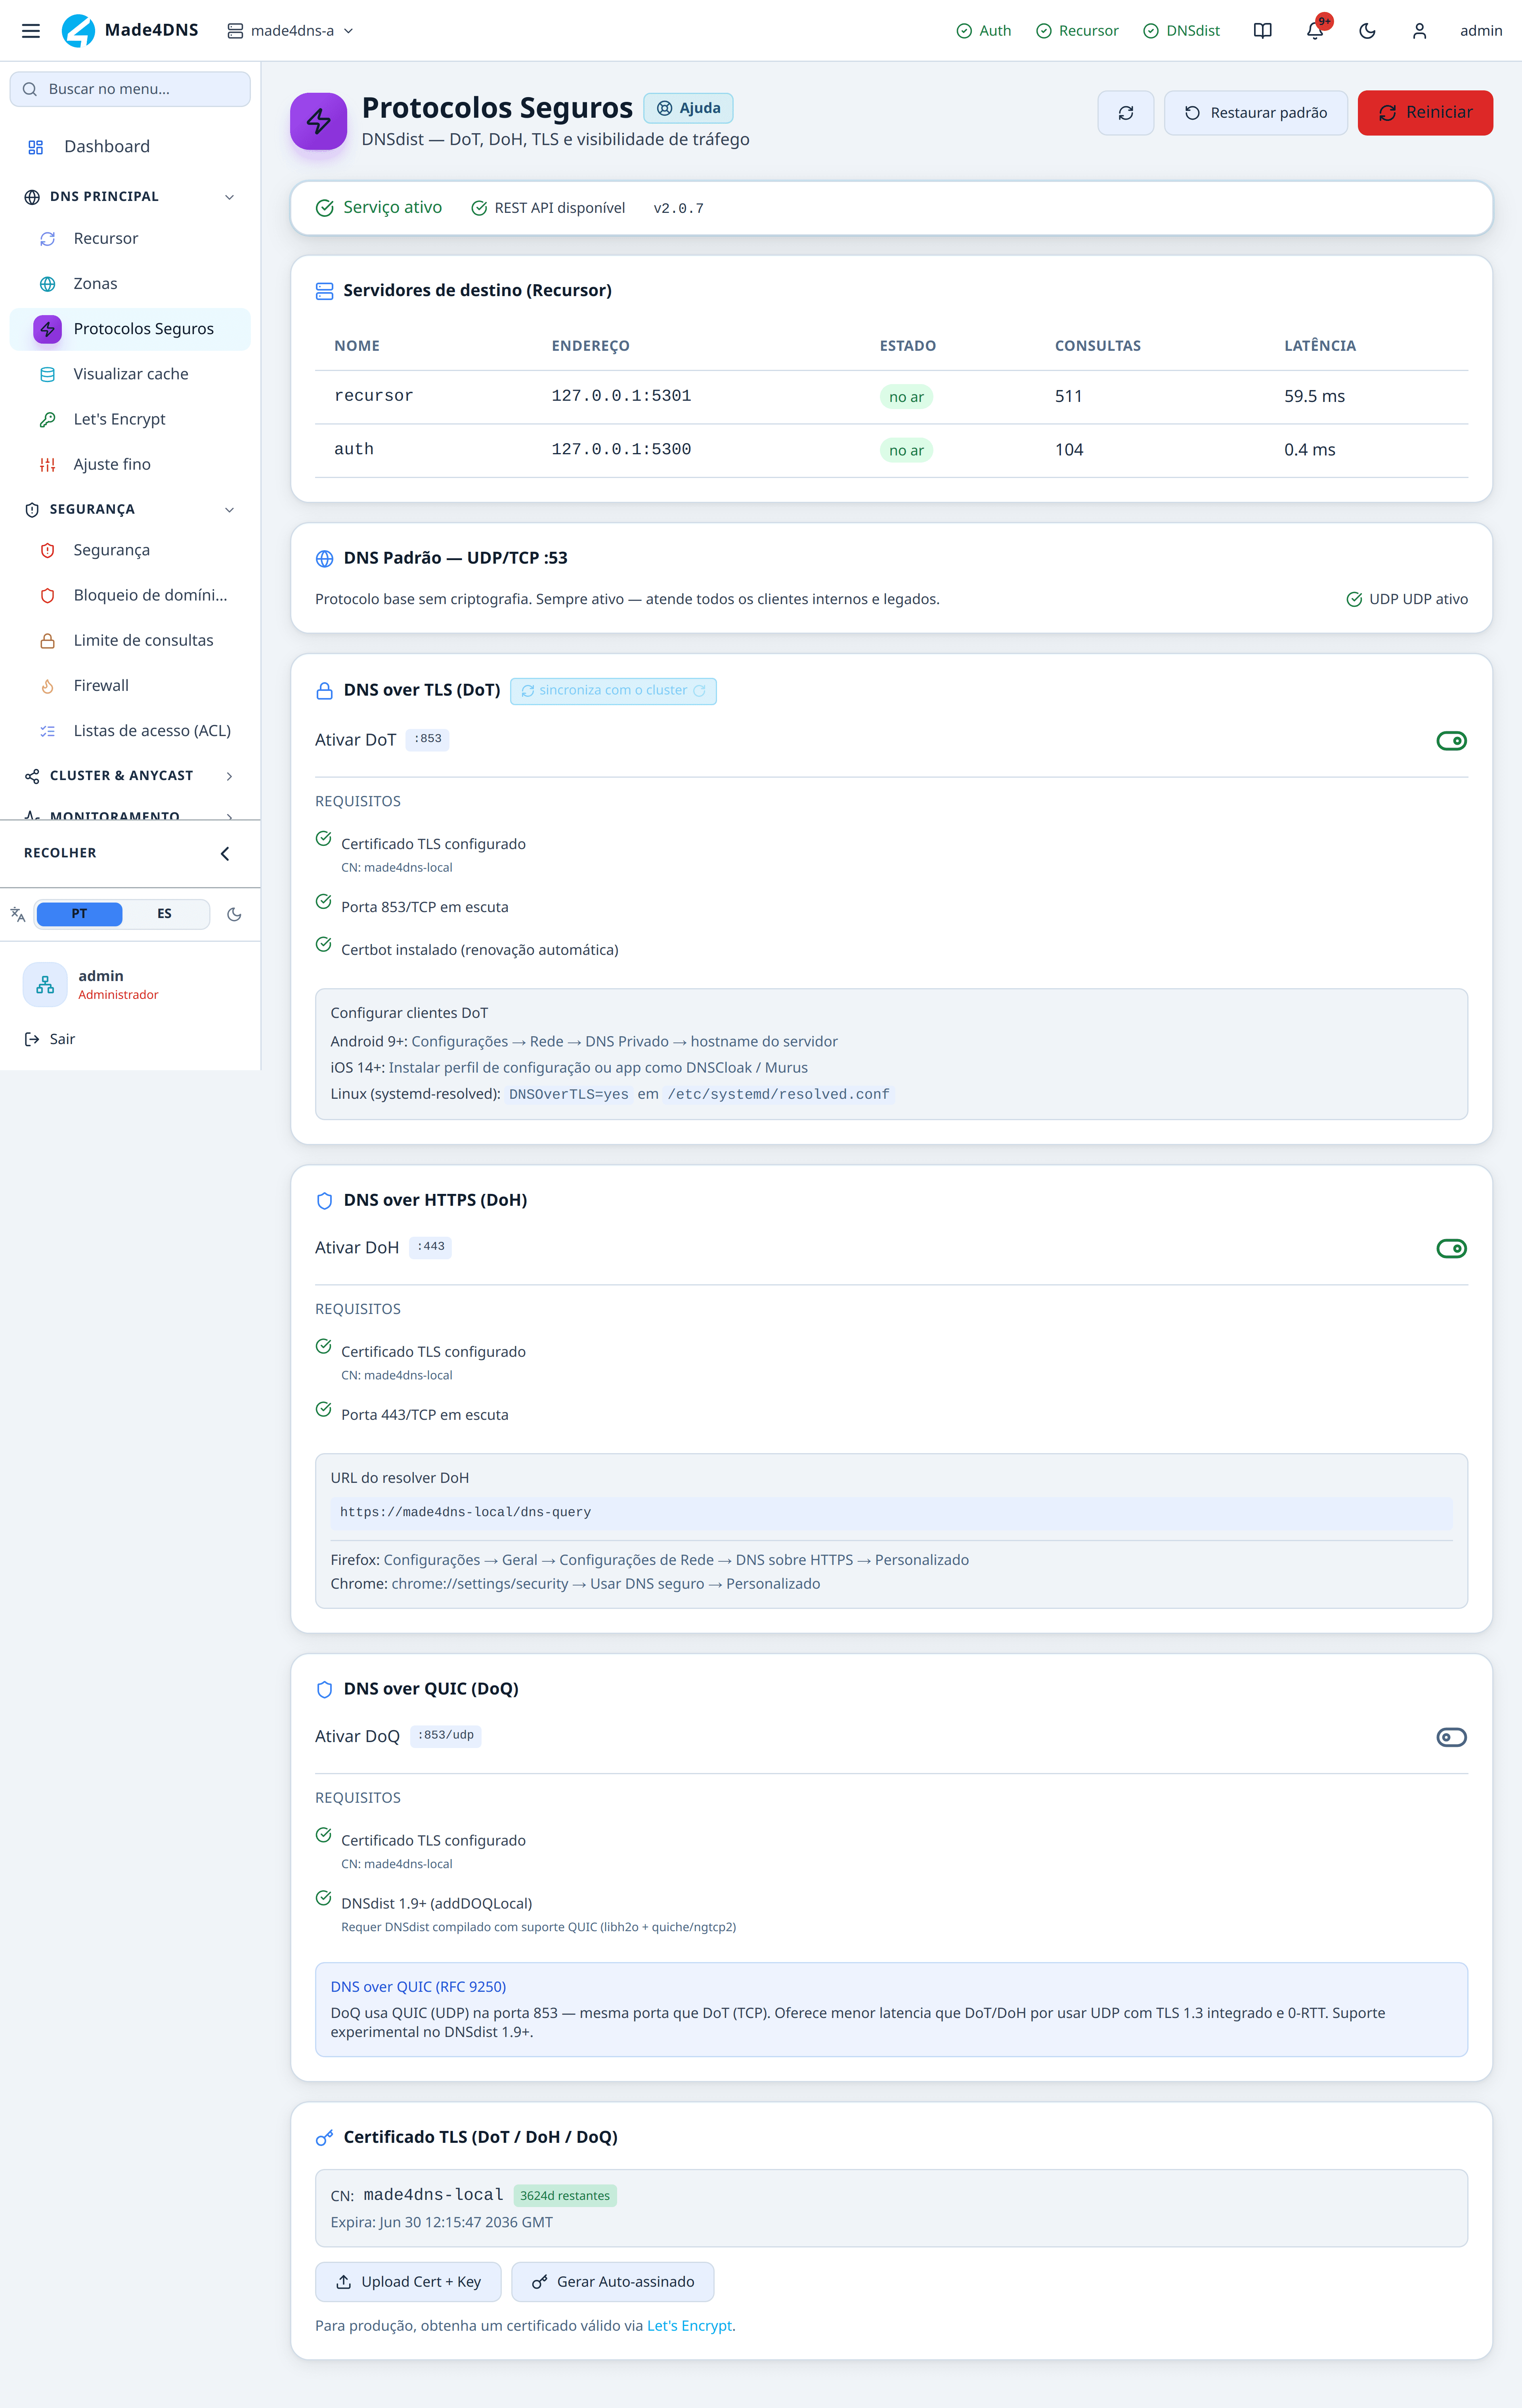The height and width of the screenshot is (2408, 1522).
Task: Open Limite de consultas item
Action: 130,640
